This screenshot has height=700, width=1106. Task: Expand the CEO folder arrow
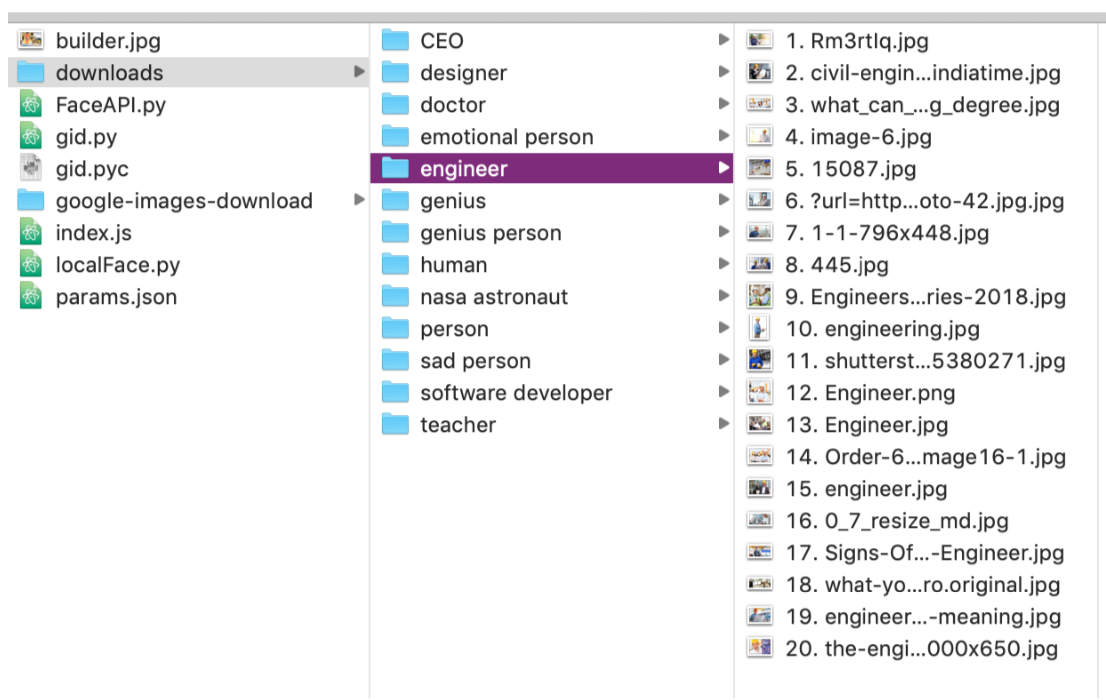(723, 40)
